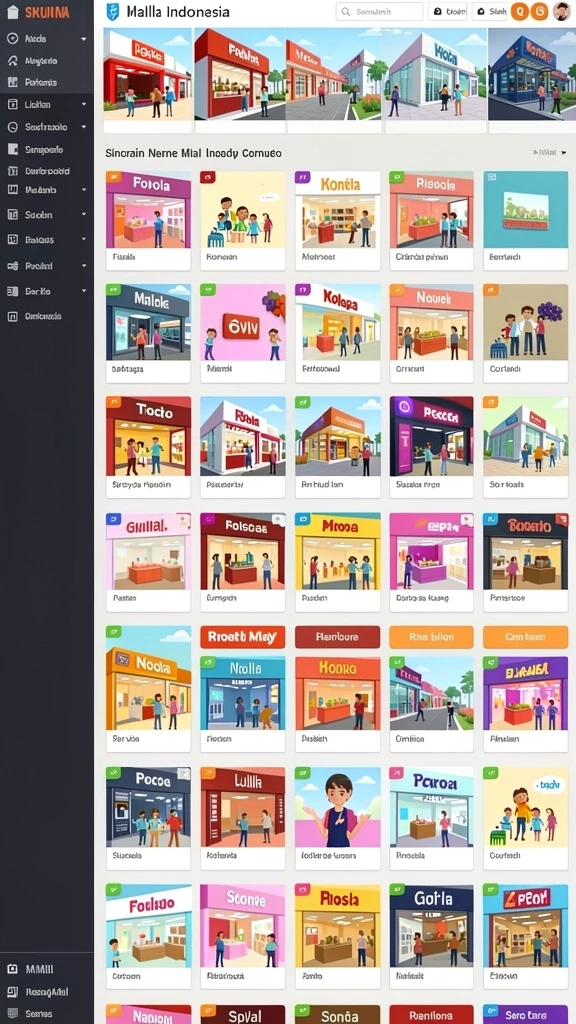576x1024 pixels.
Task: Click the person icon in the second sidebar row
Action: (12, 61)
